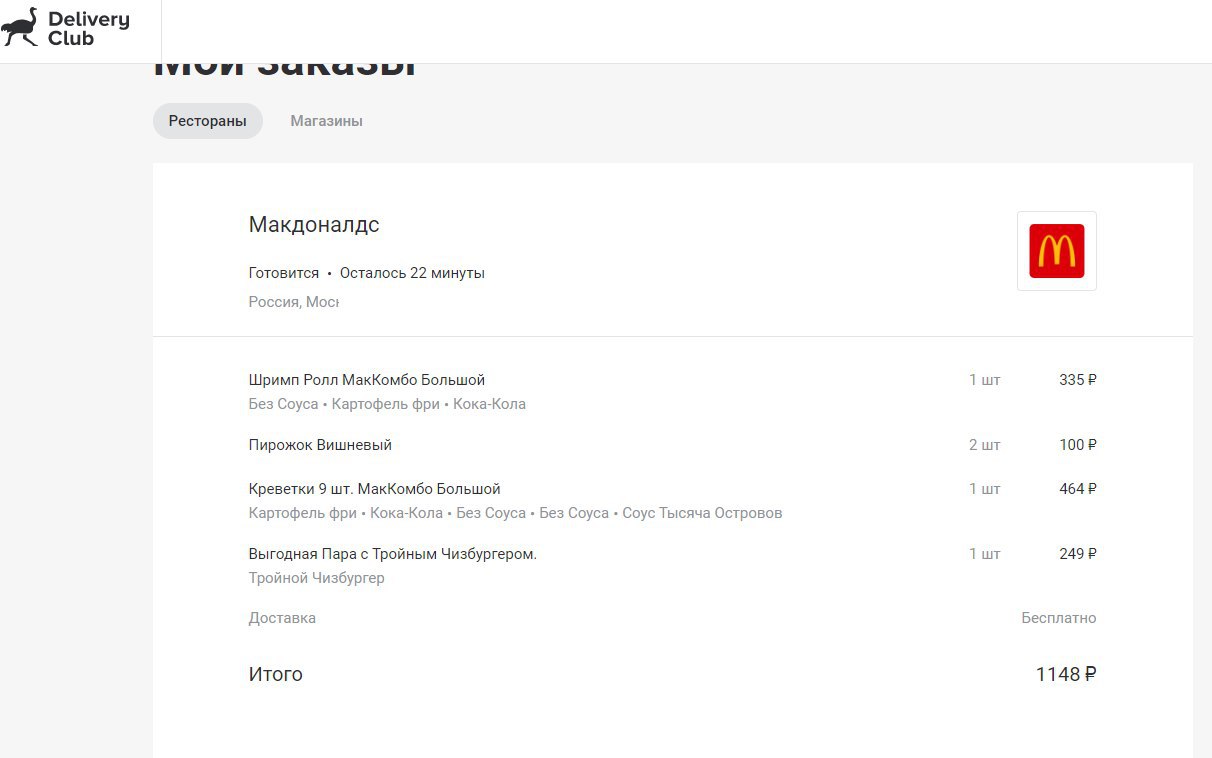Image resolution: width=1212 pixels, height=758 pixels.
Task: Click the 2 шт quantity
Action: pos(984,445)
